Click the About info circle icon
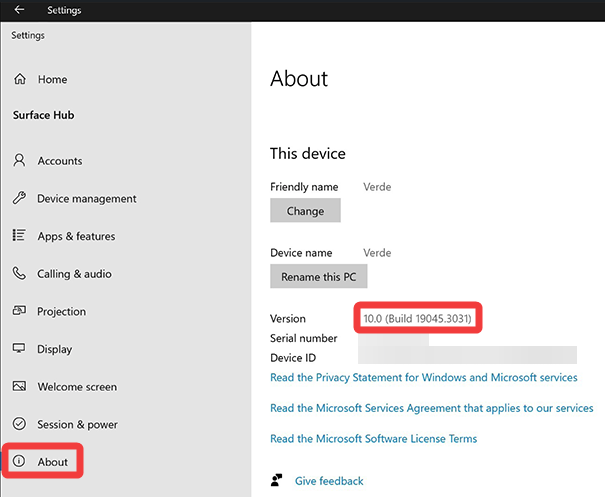Screen dimensions: 605x497 tap(19, 461)
